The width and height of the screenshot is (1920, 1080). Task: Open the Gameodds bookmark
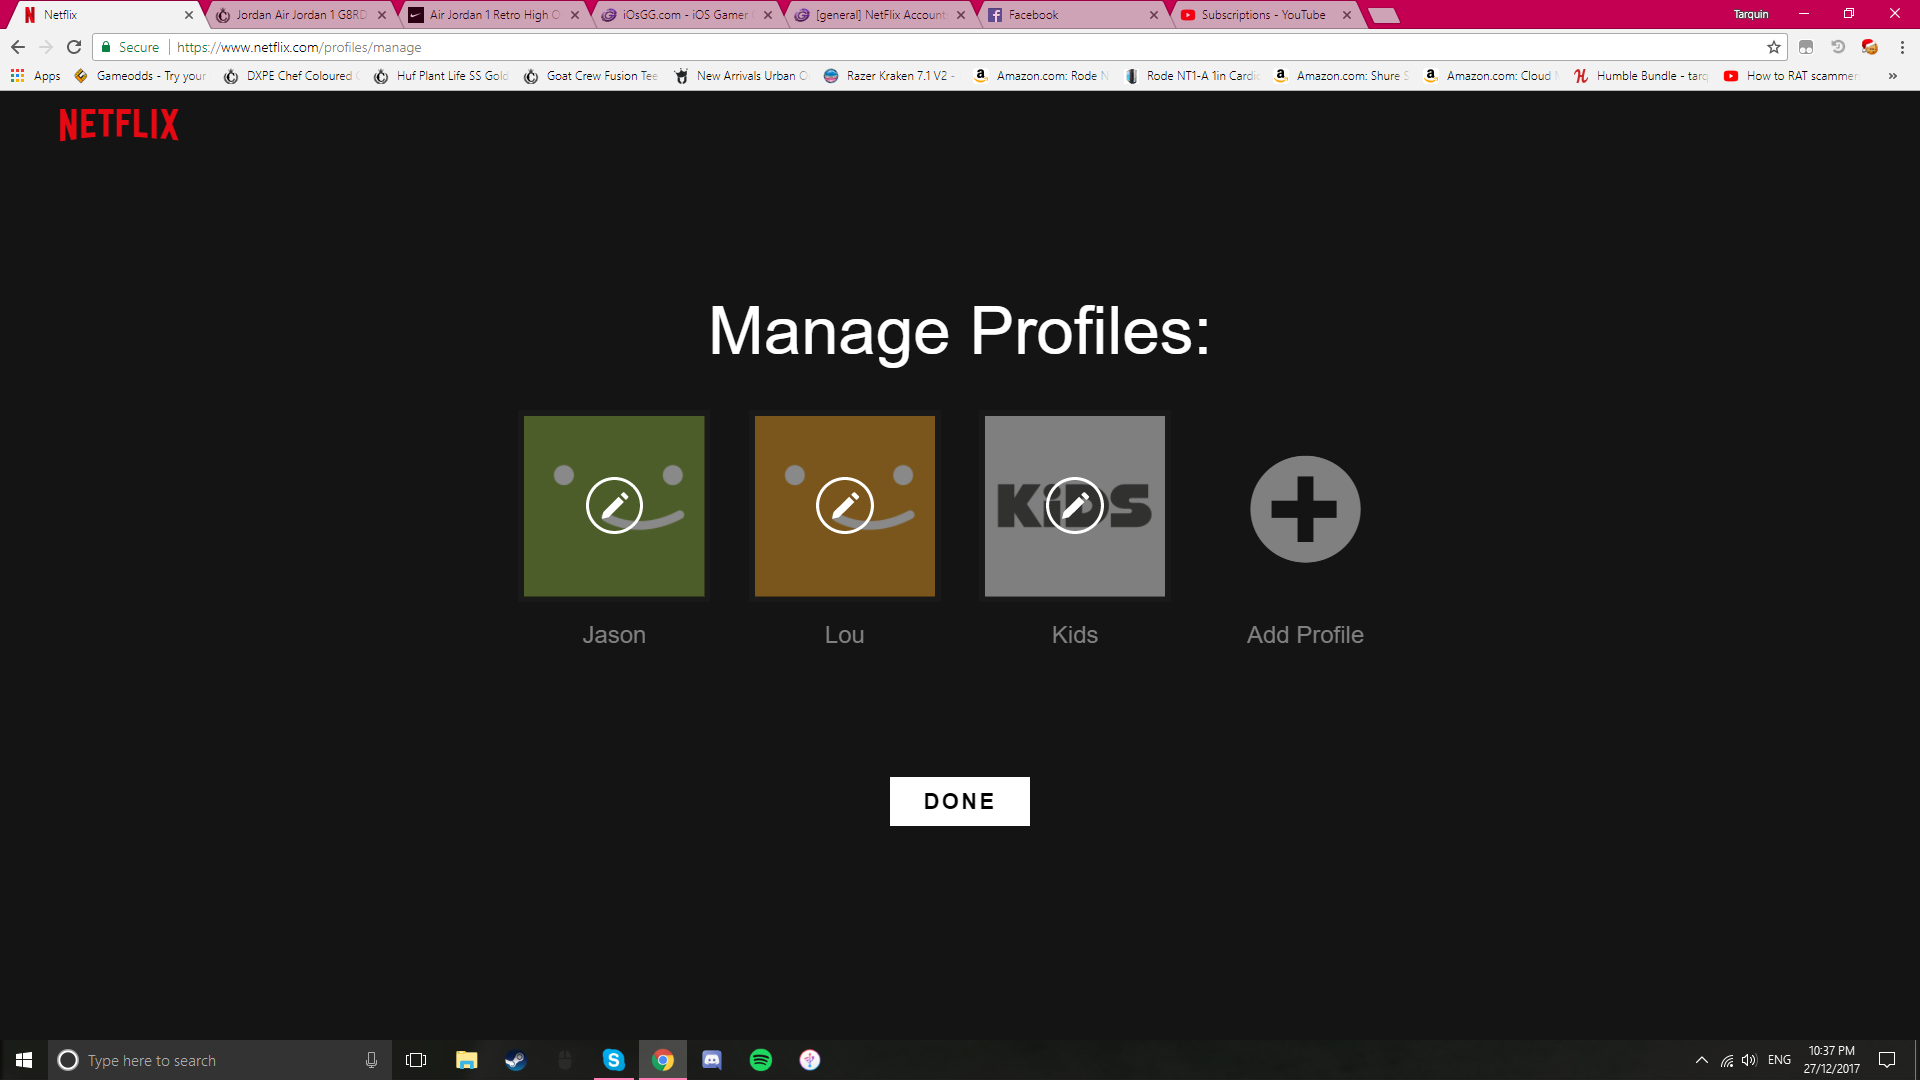click(x=141, y=76)
